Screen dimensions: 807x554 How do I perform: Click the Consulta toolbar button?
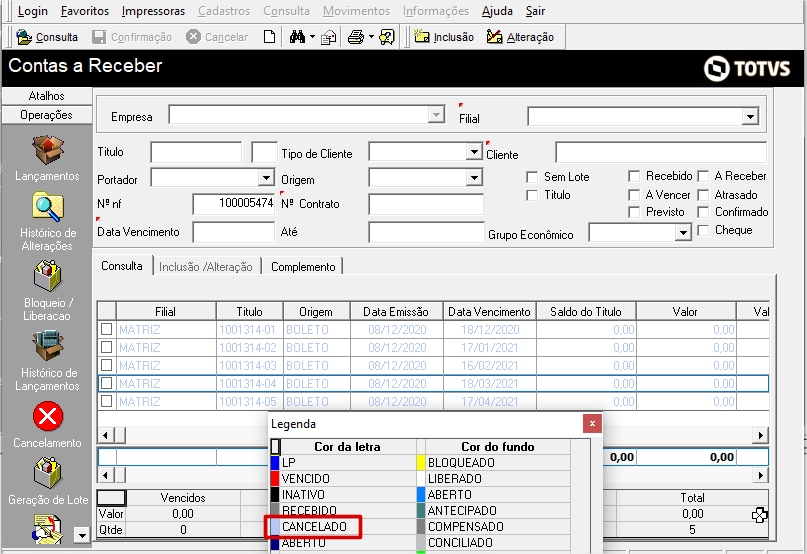point(47,37)
